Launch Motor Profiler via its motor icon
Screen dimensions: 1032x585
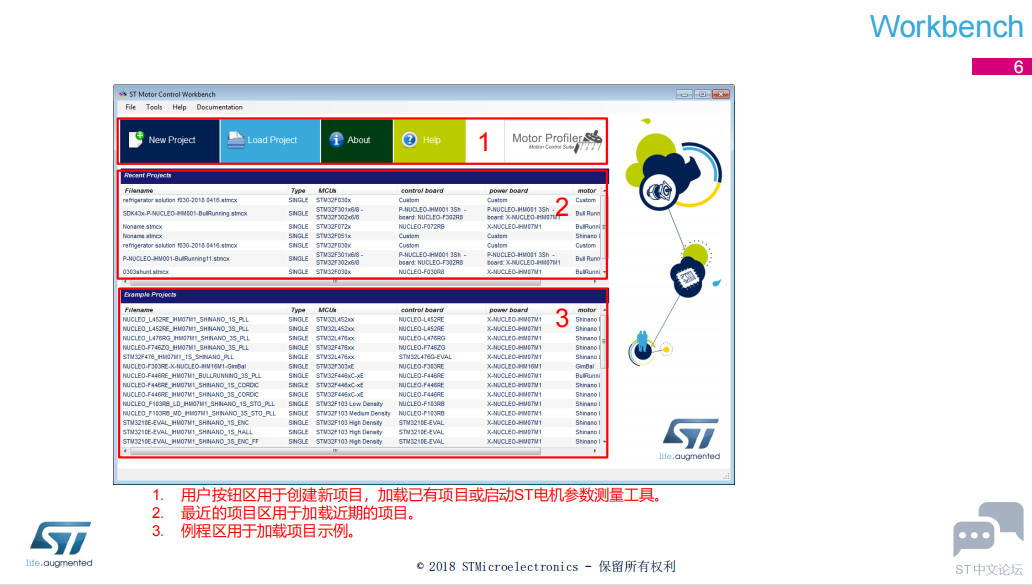(589, 140)
